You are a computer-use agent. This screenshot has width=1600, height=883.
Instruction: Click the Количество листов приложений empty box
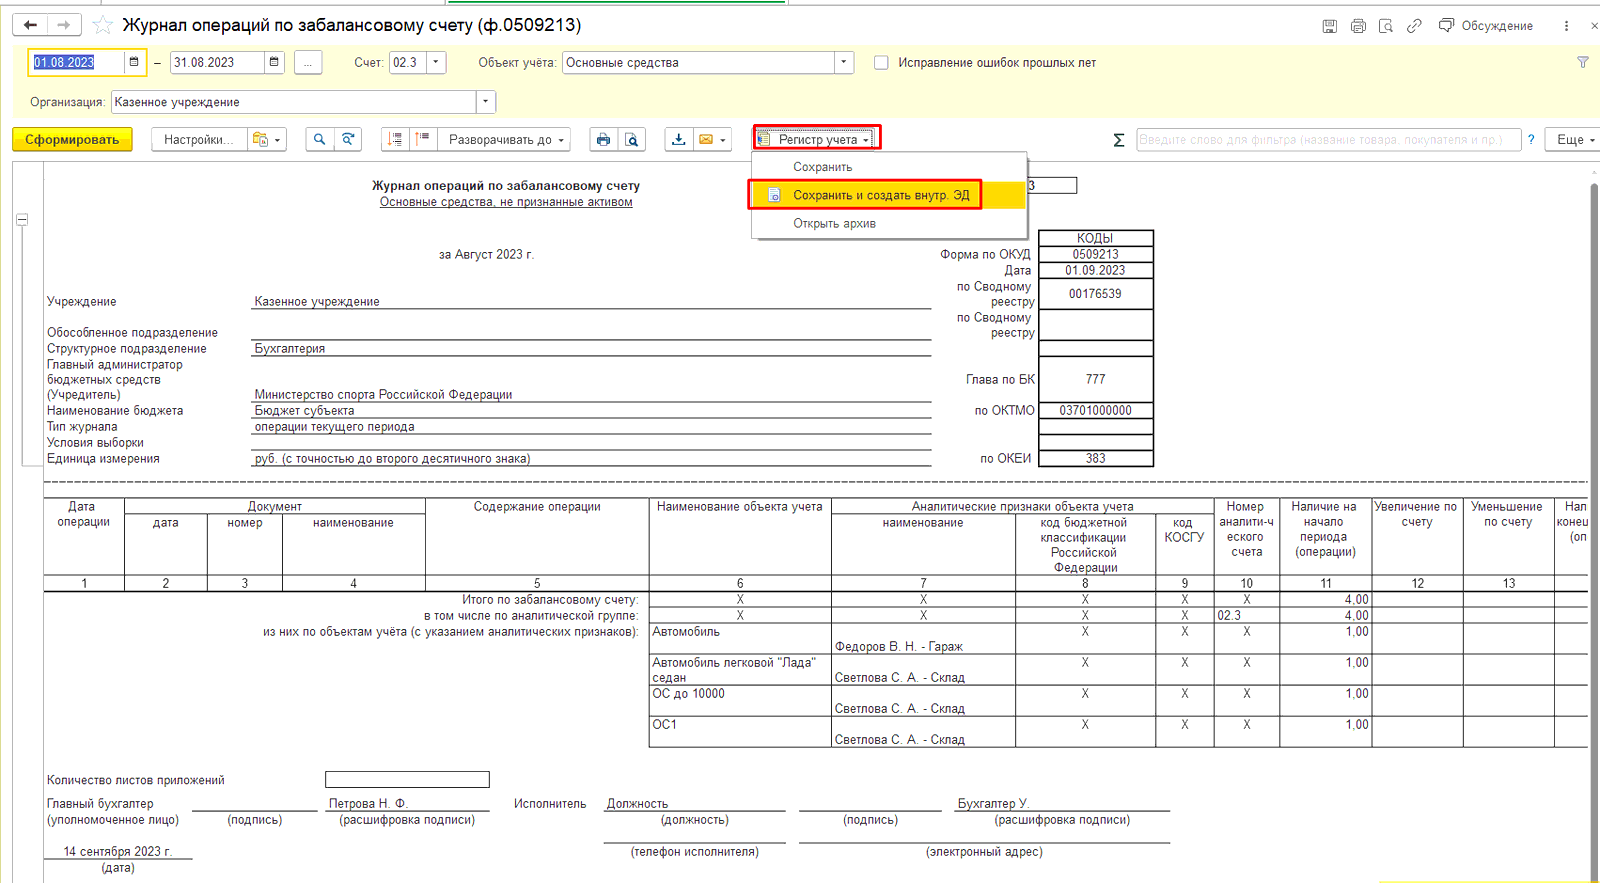coord(407,780)
